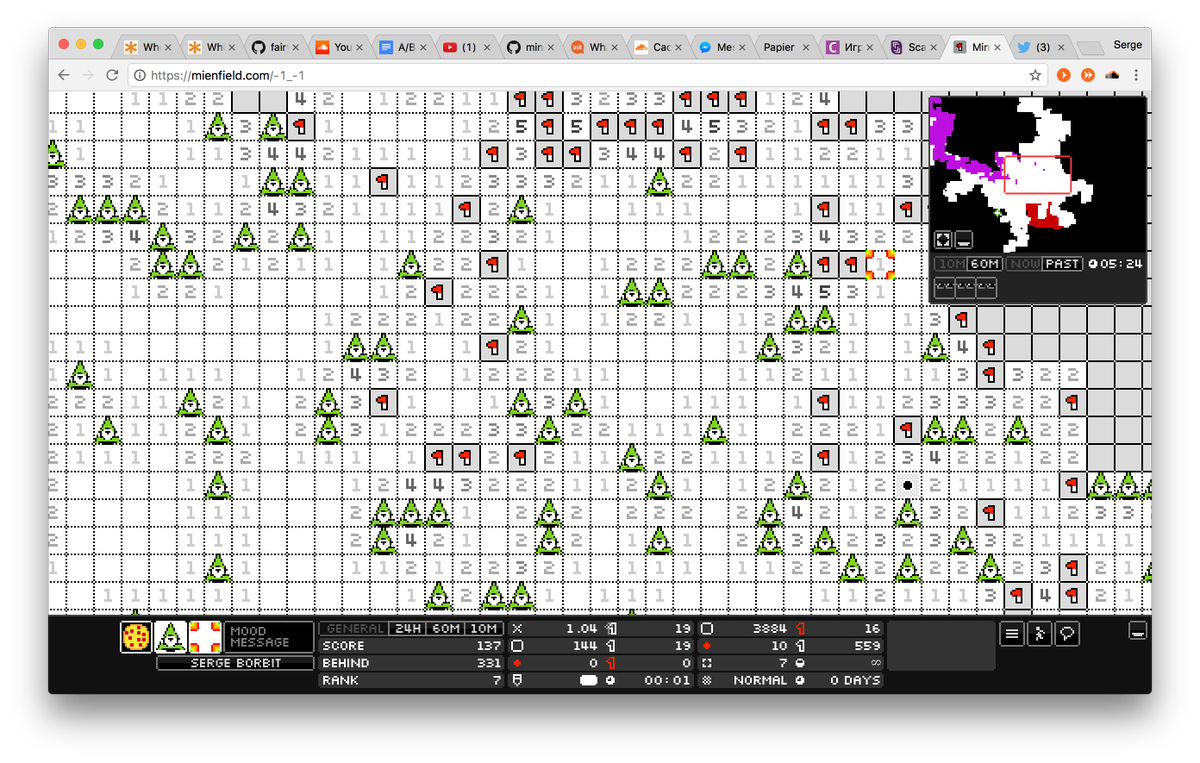Viewport: 1200px width, 763px height.
Task: Open the chat speech bubble icon
Action: 1068,634
